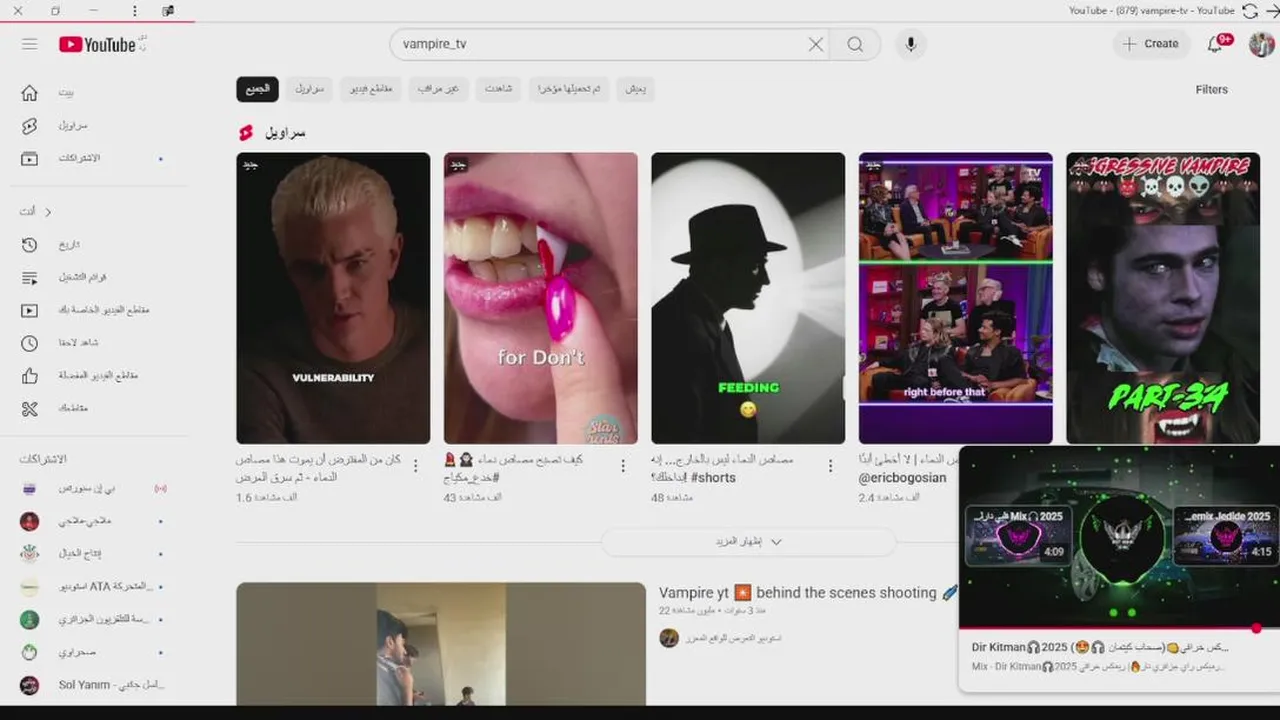Open options menu for 'for Don't' short
The image size is (1280, 720).
click(623, 466)
